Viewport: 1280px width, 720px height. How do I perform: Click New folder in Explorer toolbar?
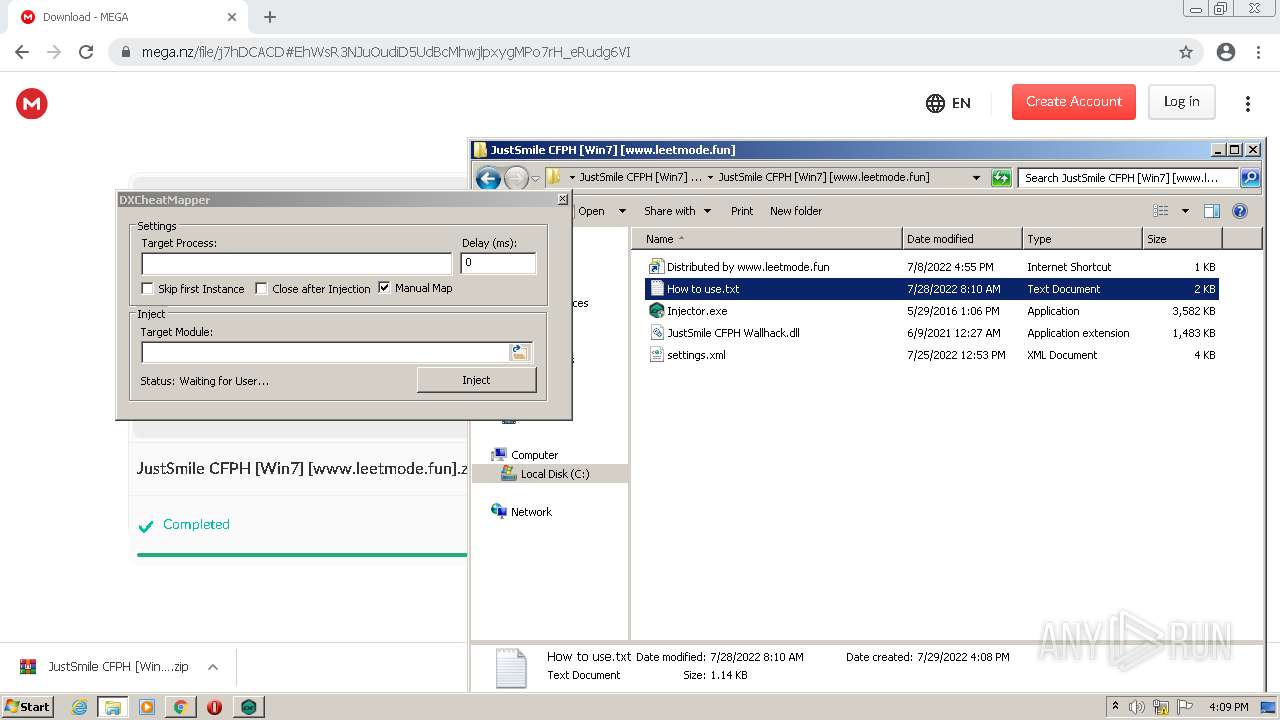point(796,211)
